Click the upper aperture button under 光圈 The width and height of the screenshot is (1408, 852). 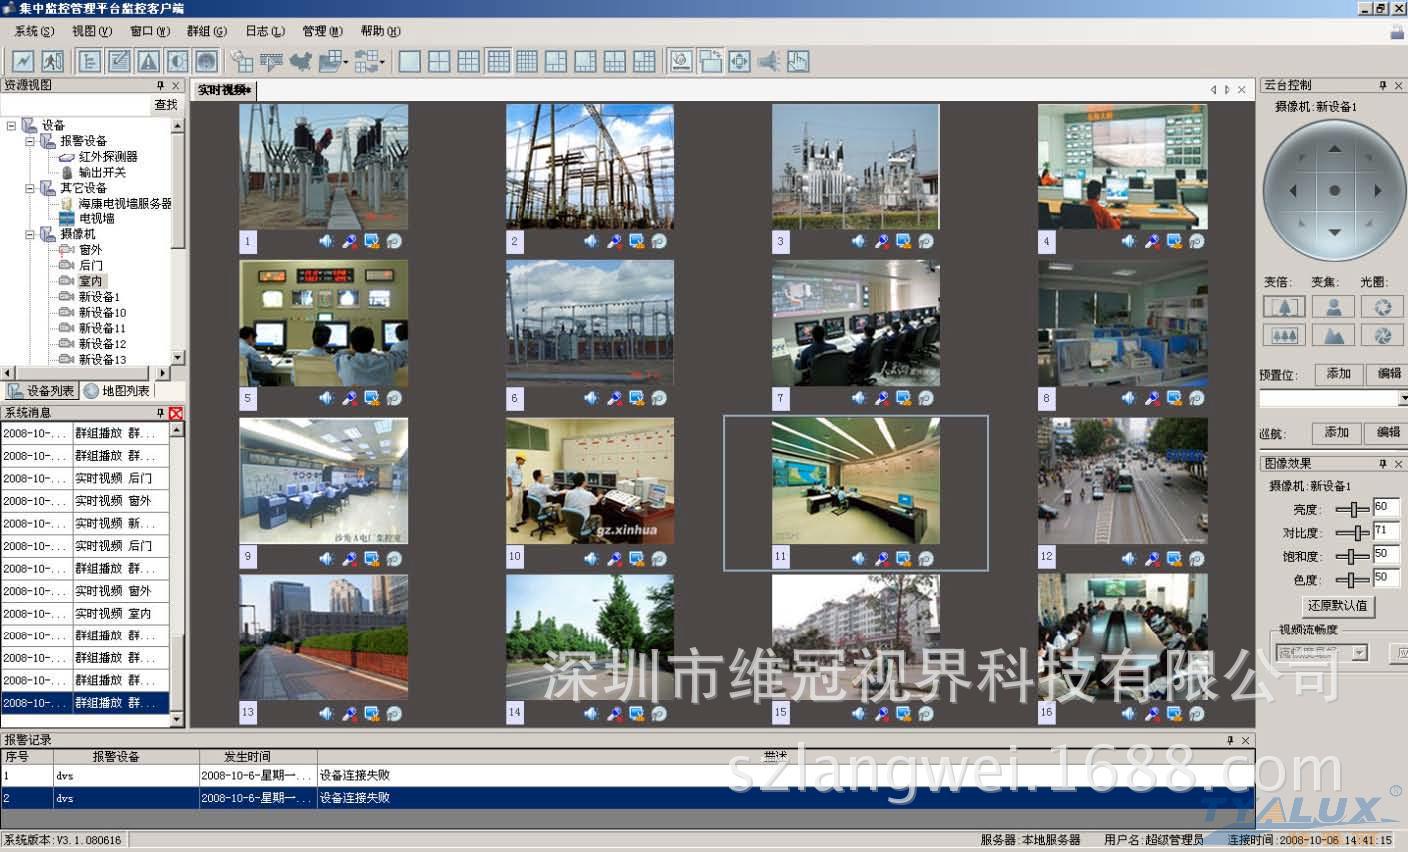[1383, 307]
